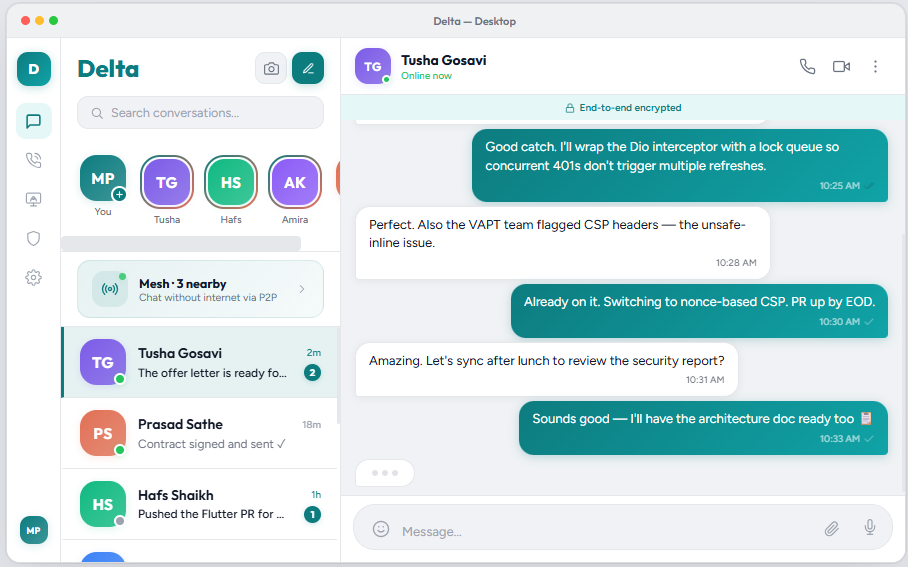Click the Message input field
908x567 pixels.
(606, 531)
